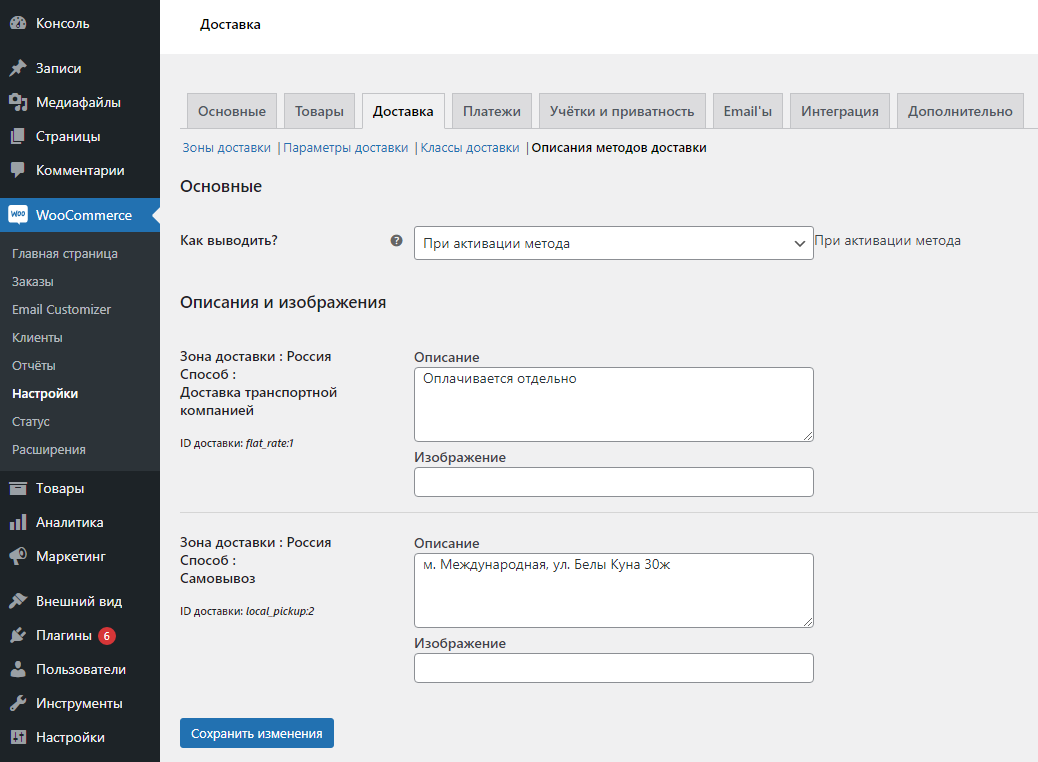1038x762 pixels.
Task: Open Расширения in the WooCommerce submenu
Action: point(49,450)
